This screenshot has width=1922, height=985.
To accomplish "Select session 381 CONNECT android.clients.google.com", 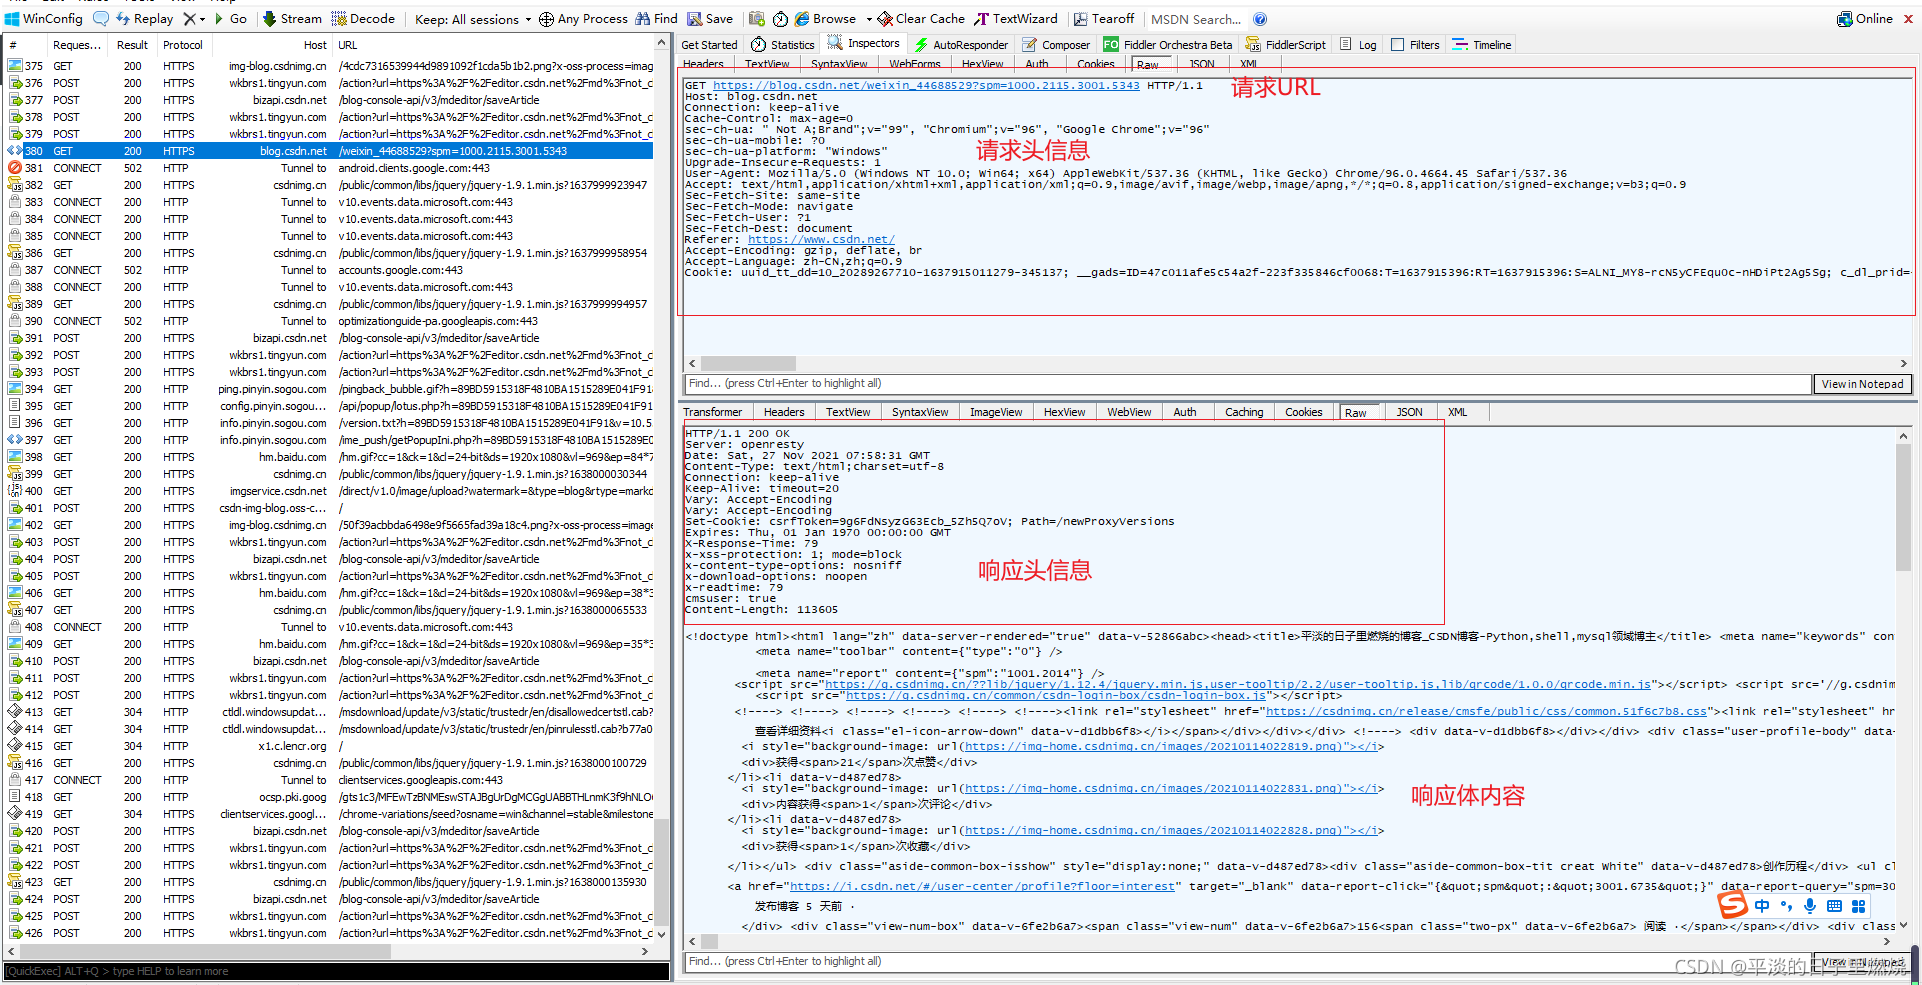I will click(330, 168).
